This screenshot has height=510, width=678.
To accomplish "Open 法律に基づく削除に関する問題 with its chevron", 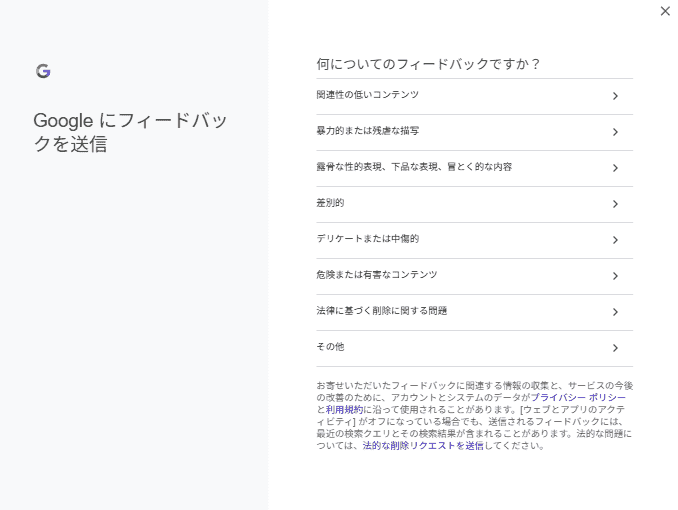I will 615,312.
